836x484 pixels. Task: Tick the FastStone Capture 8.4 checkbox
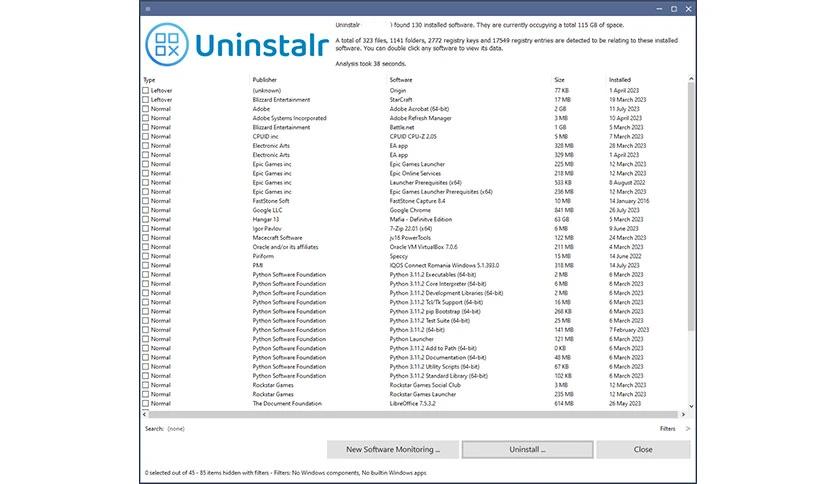point(146,201)
